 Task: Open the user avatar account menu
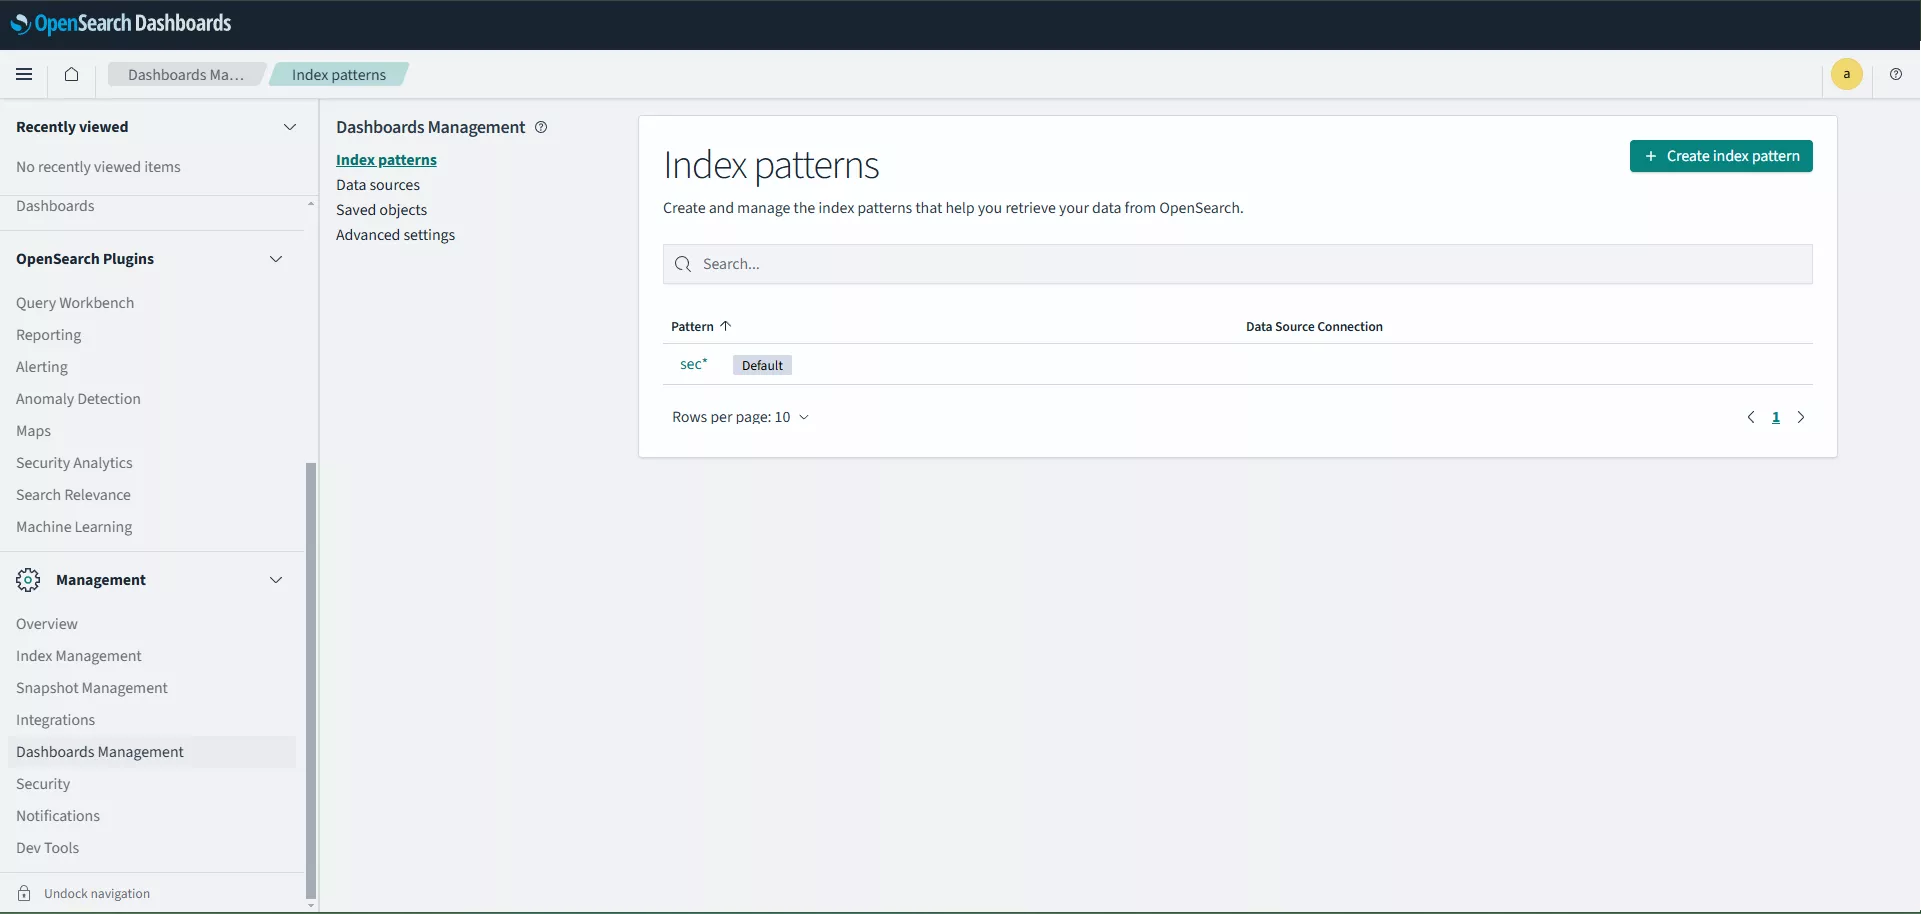point(1846,74)
